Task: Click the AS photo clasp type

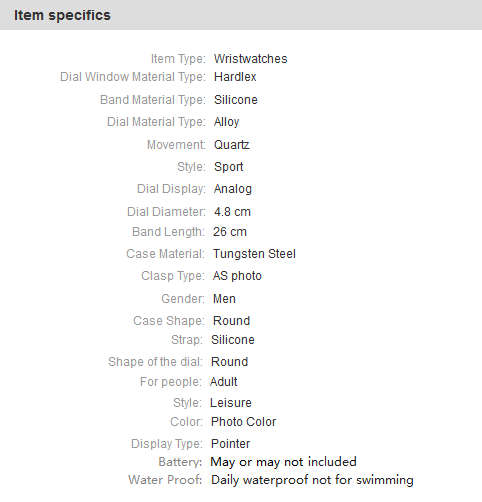Action: point(237,276)
